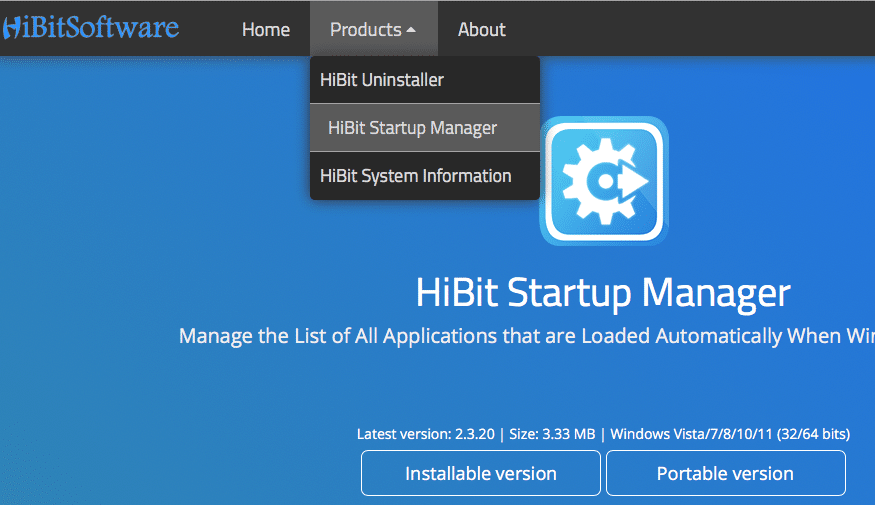Click the 'Latest version: 2.3.20' text
This screenshot has height=505, width=875.
426,434
